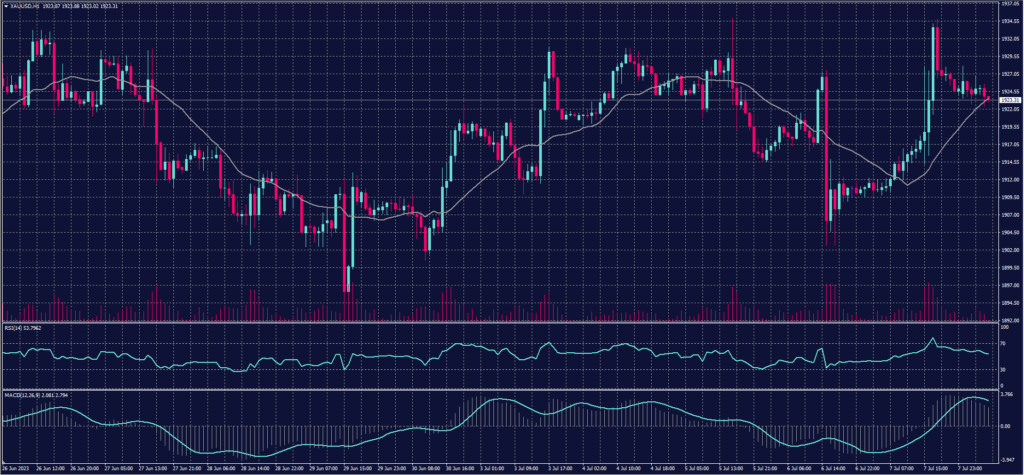The image size is (1024, 475).
Task: Select the 7 Jul 23:00 time label
Action: 975,467
